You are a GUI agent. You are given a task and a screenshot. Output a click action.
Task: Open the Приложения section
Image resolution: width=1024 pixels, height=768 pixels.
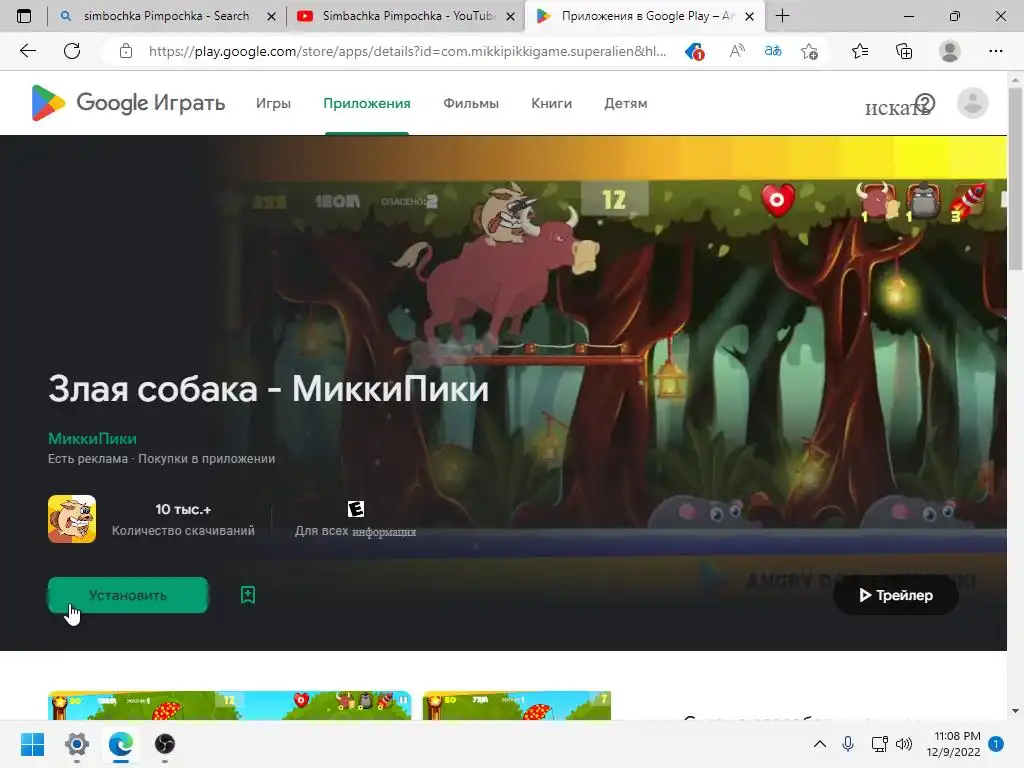(367, 103)
